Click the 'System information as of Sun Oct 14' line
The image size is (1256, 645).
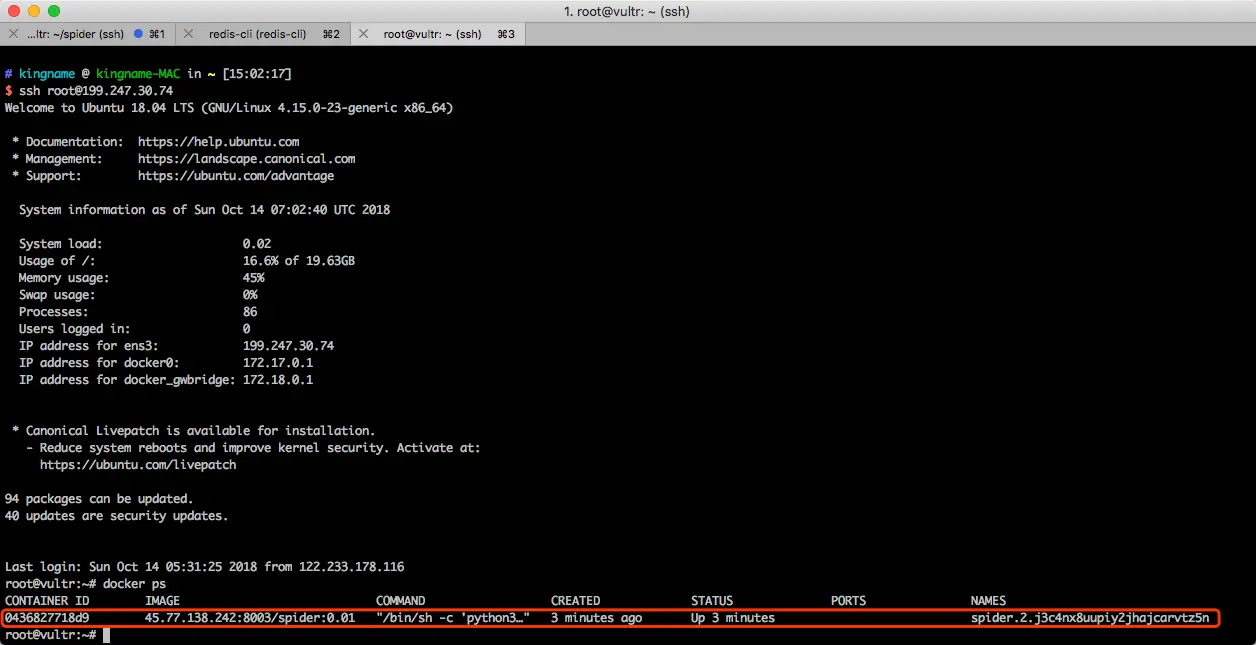[x=204, y=210]
